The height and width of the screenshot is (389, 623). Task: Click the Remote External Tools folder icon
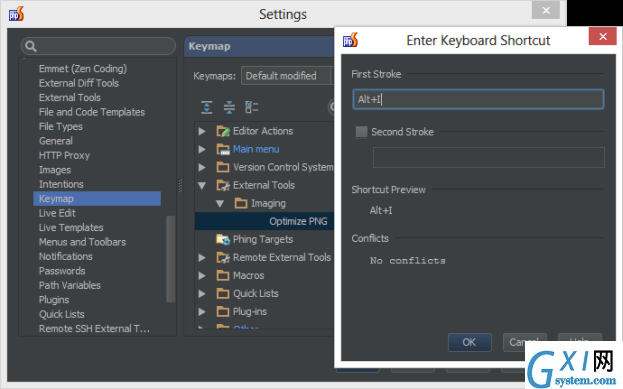[x=223, y=257]
